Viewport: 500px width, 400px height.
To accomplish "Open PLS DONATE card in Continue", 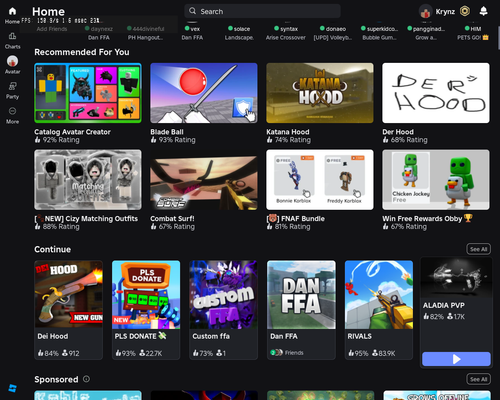I will click(x=146, y=310).
